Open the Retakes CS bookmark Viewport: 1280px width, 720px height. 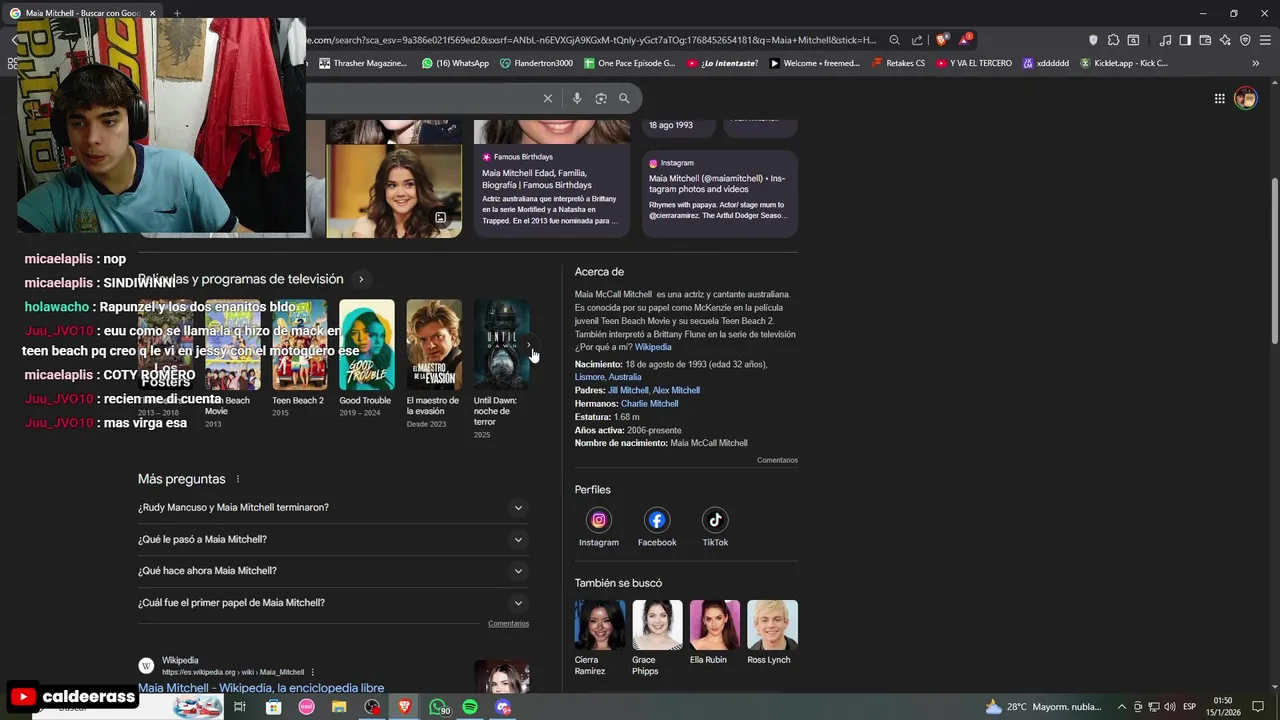(899, 63)
